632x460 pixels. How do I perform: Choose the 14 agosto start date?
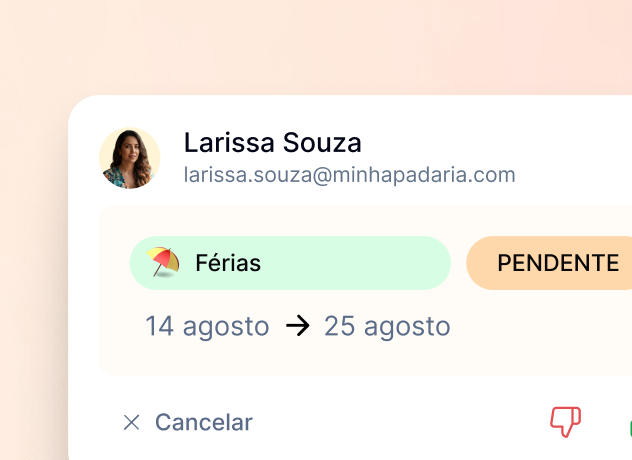pyautogui.click(x=207, y=326)
